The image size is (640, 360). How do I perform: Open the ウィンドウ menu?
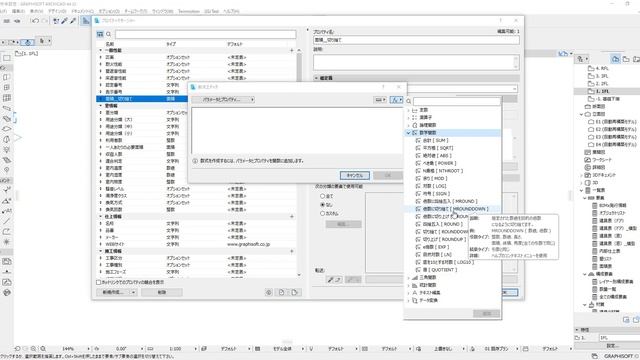coord(162,11)
